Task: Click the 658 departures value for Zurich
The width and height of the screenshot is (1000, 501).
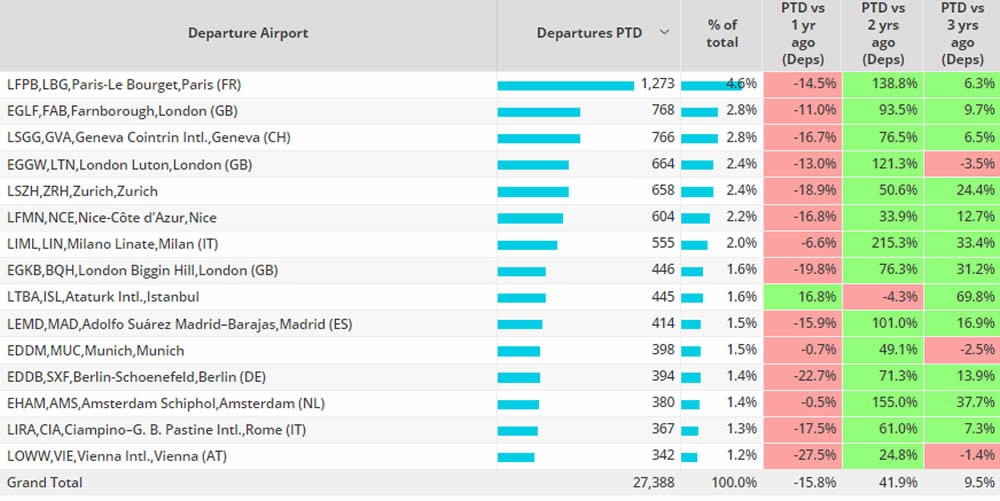Action: coord(663,191)
